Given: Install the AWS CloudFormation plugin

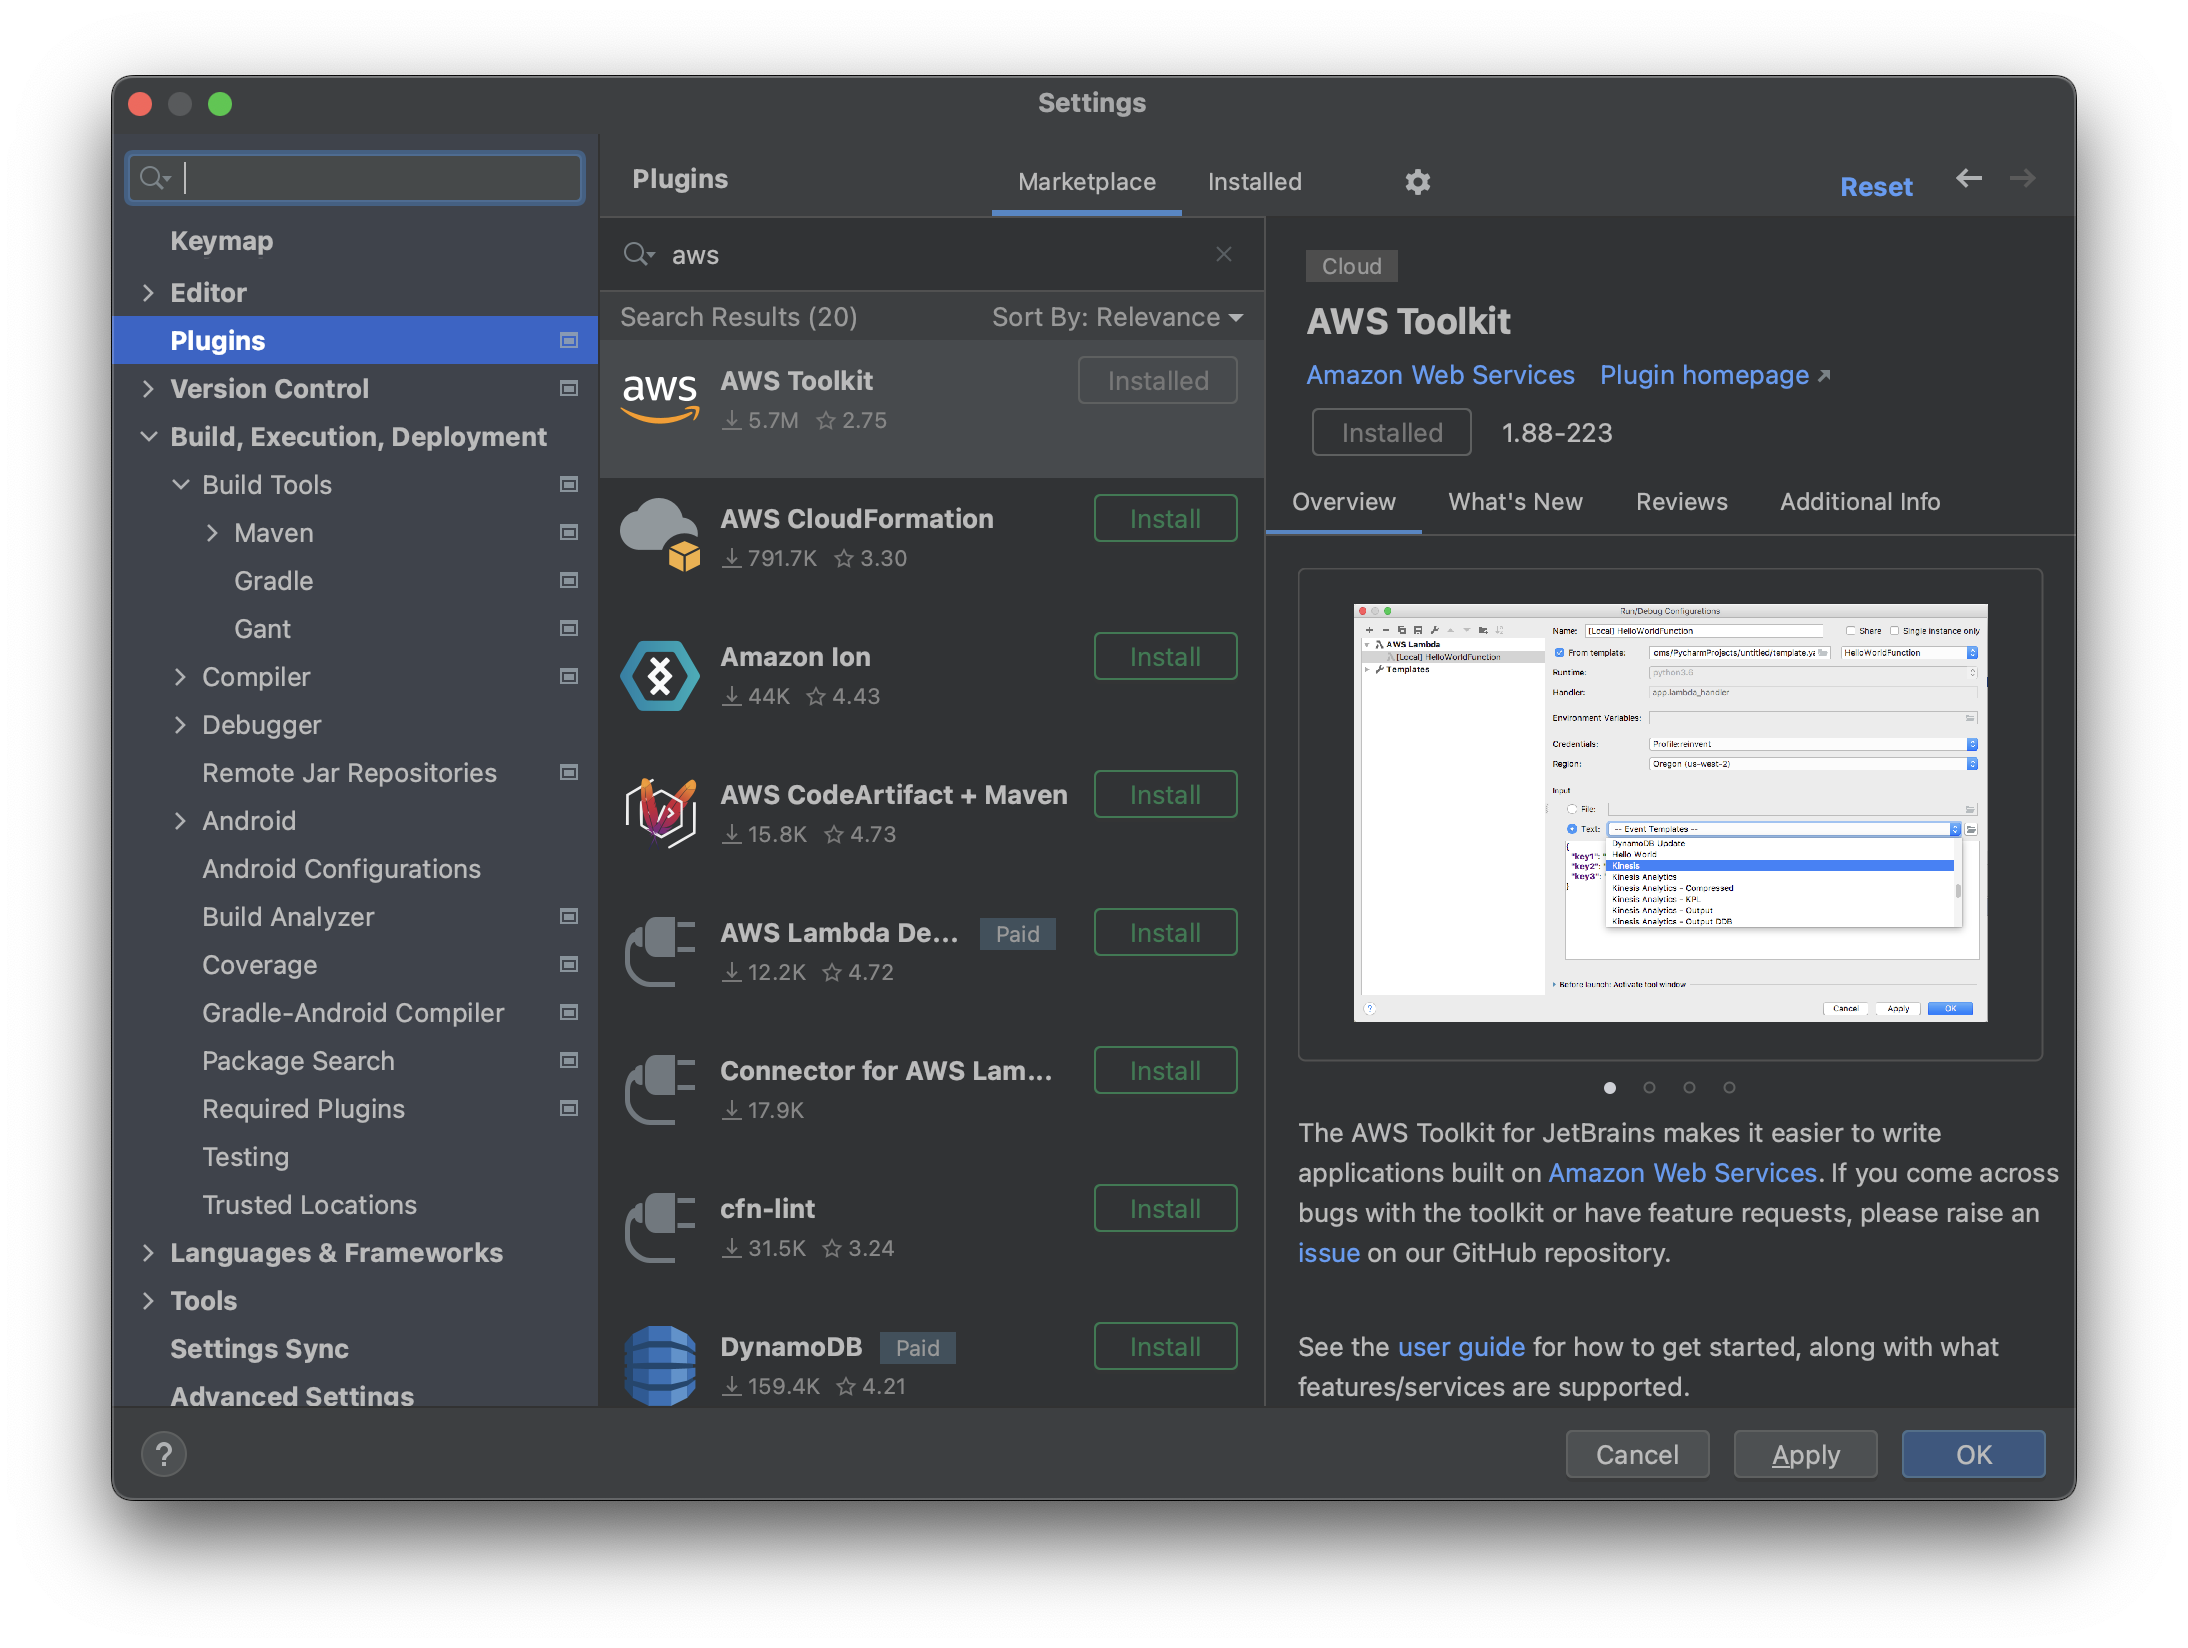Looking at the screenshot, I should click(1165, 519).
